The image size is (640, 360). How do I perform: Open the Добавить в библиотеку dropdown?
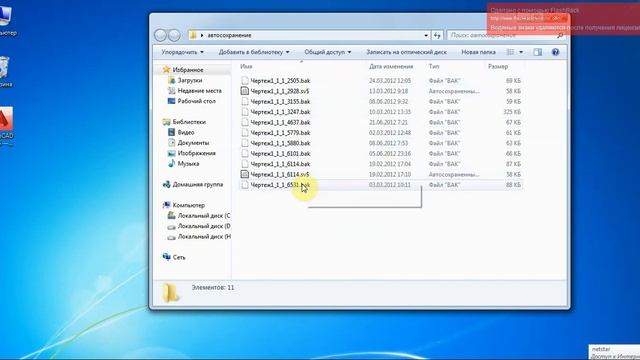click(254, 52)
